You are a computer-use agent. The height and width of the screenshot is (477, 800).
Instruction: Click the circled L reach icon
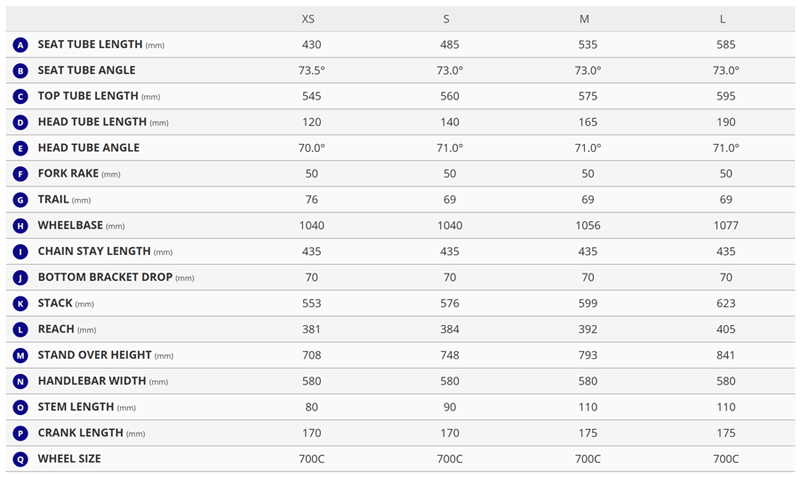[x=20, y=330]
